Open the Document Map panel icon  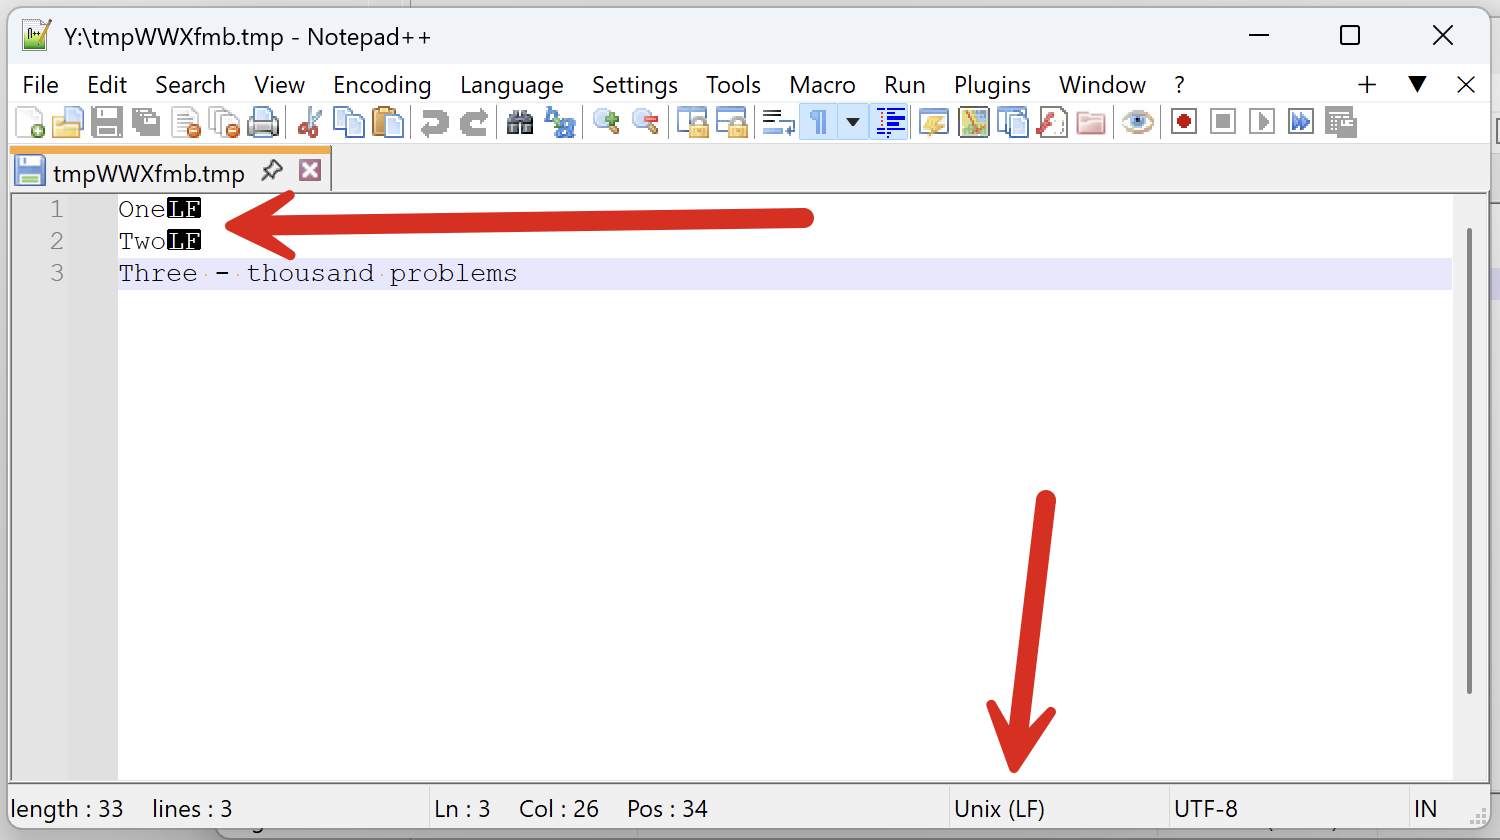973,121
